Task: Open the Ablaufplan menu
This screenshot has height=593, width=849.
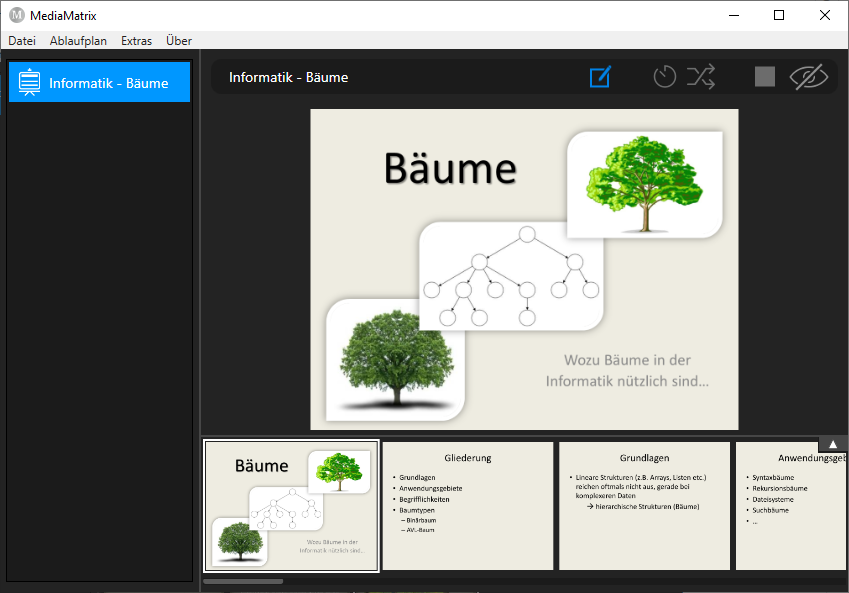Action: [x=78, y=41]
